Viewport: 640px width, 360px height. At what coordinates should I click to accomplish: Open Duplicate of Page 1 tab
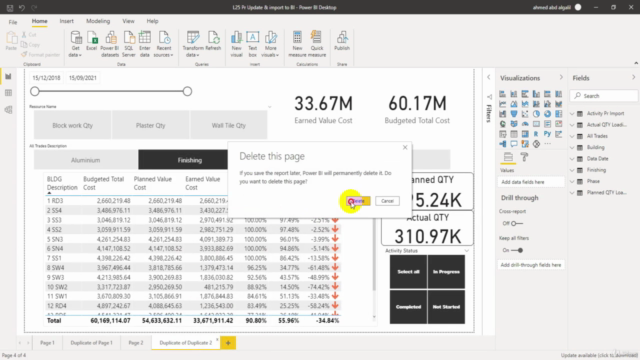pyautogui.click(x=91, y=343)
